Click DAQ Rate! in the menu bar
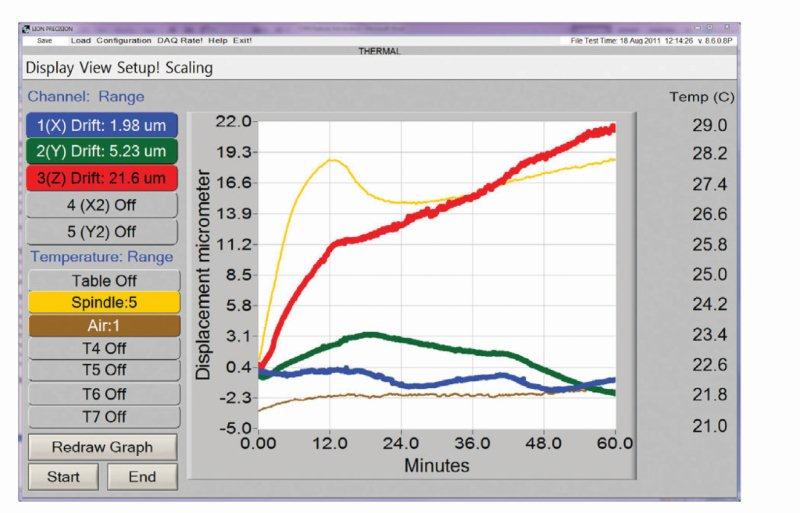This screenshot has width=800, height=513. point(179,40)
